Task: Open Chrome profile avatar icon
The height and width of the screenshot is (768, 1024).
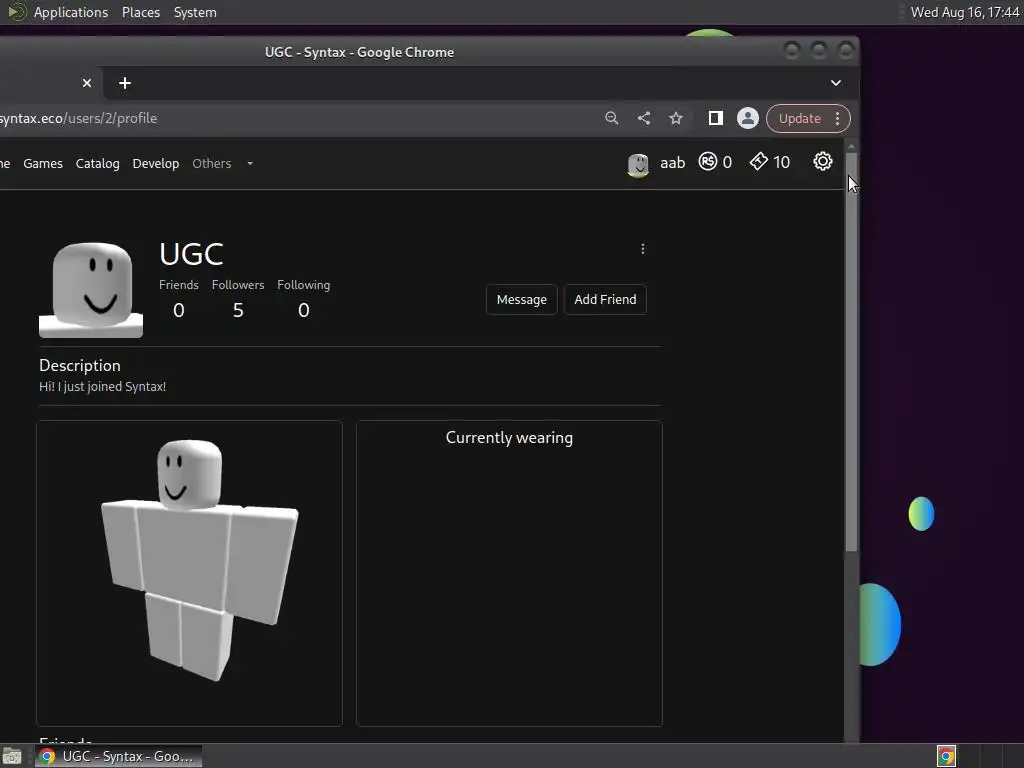Action: click(748, 118)
